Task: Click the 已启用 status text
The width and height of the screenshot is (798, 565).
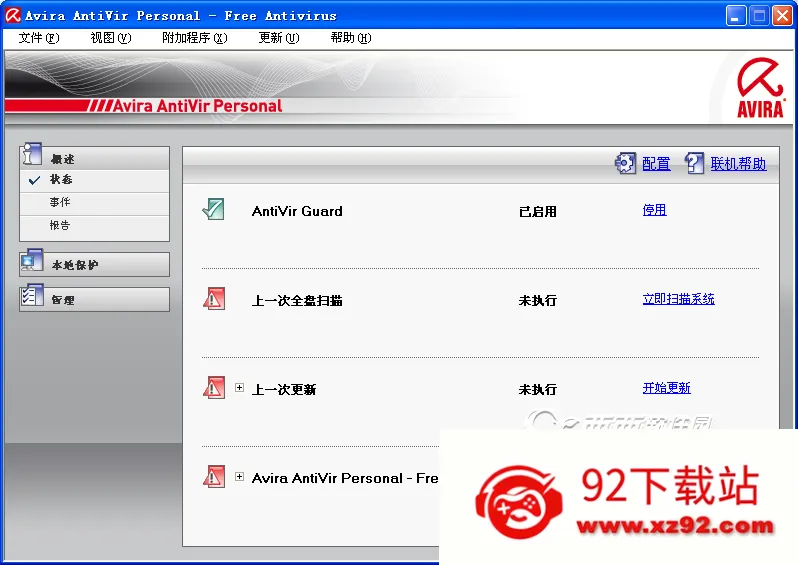Action: [x=537, y=212]
